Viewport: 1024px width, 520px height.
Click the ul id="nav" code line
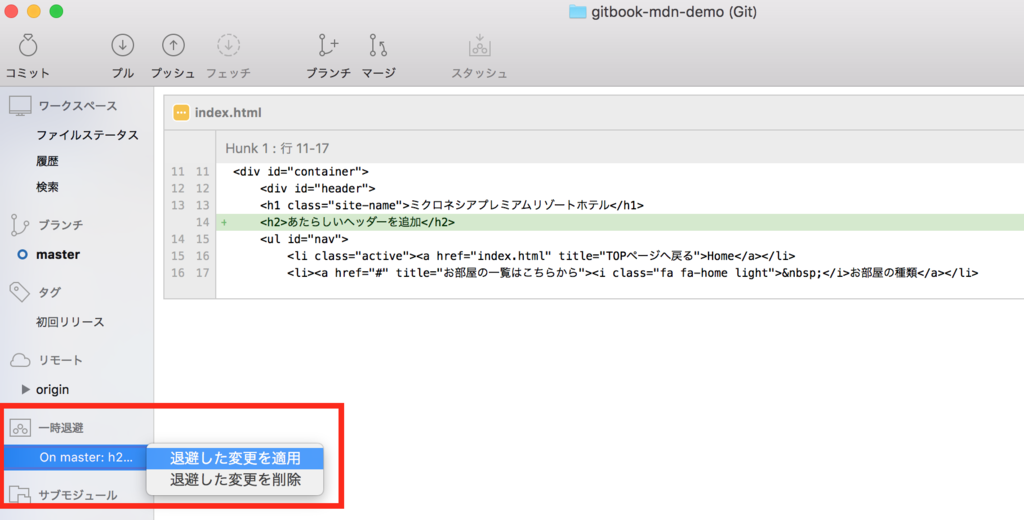tap(304, 239)
